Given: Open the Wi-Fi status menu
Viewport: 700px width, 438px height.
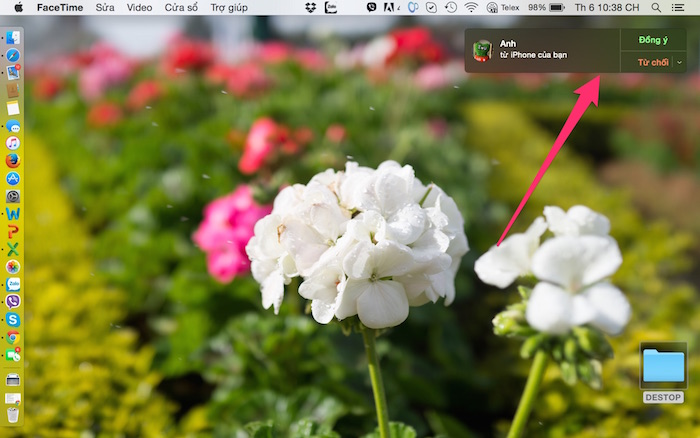Looking at the screenshot, I should point(470,7).
